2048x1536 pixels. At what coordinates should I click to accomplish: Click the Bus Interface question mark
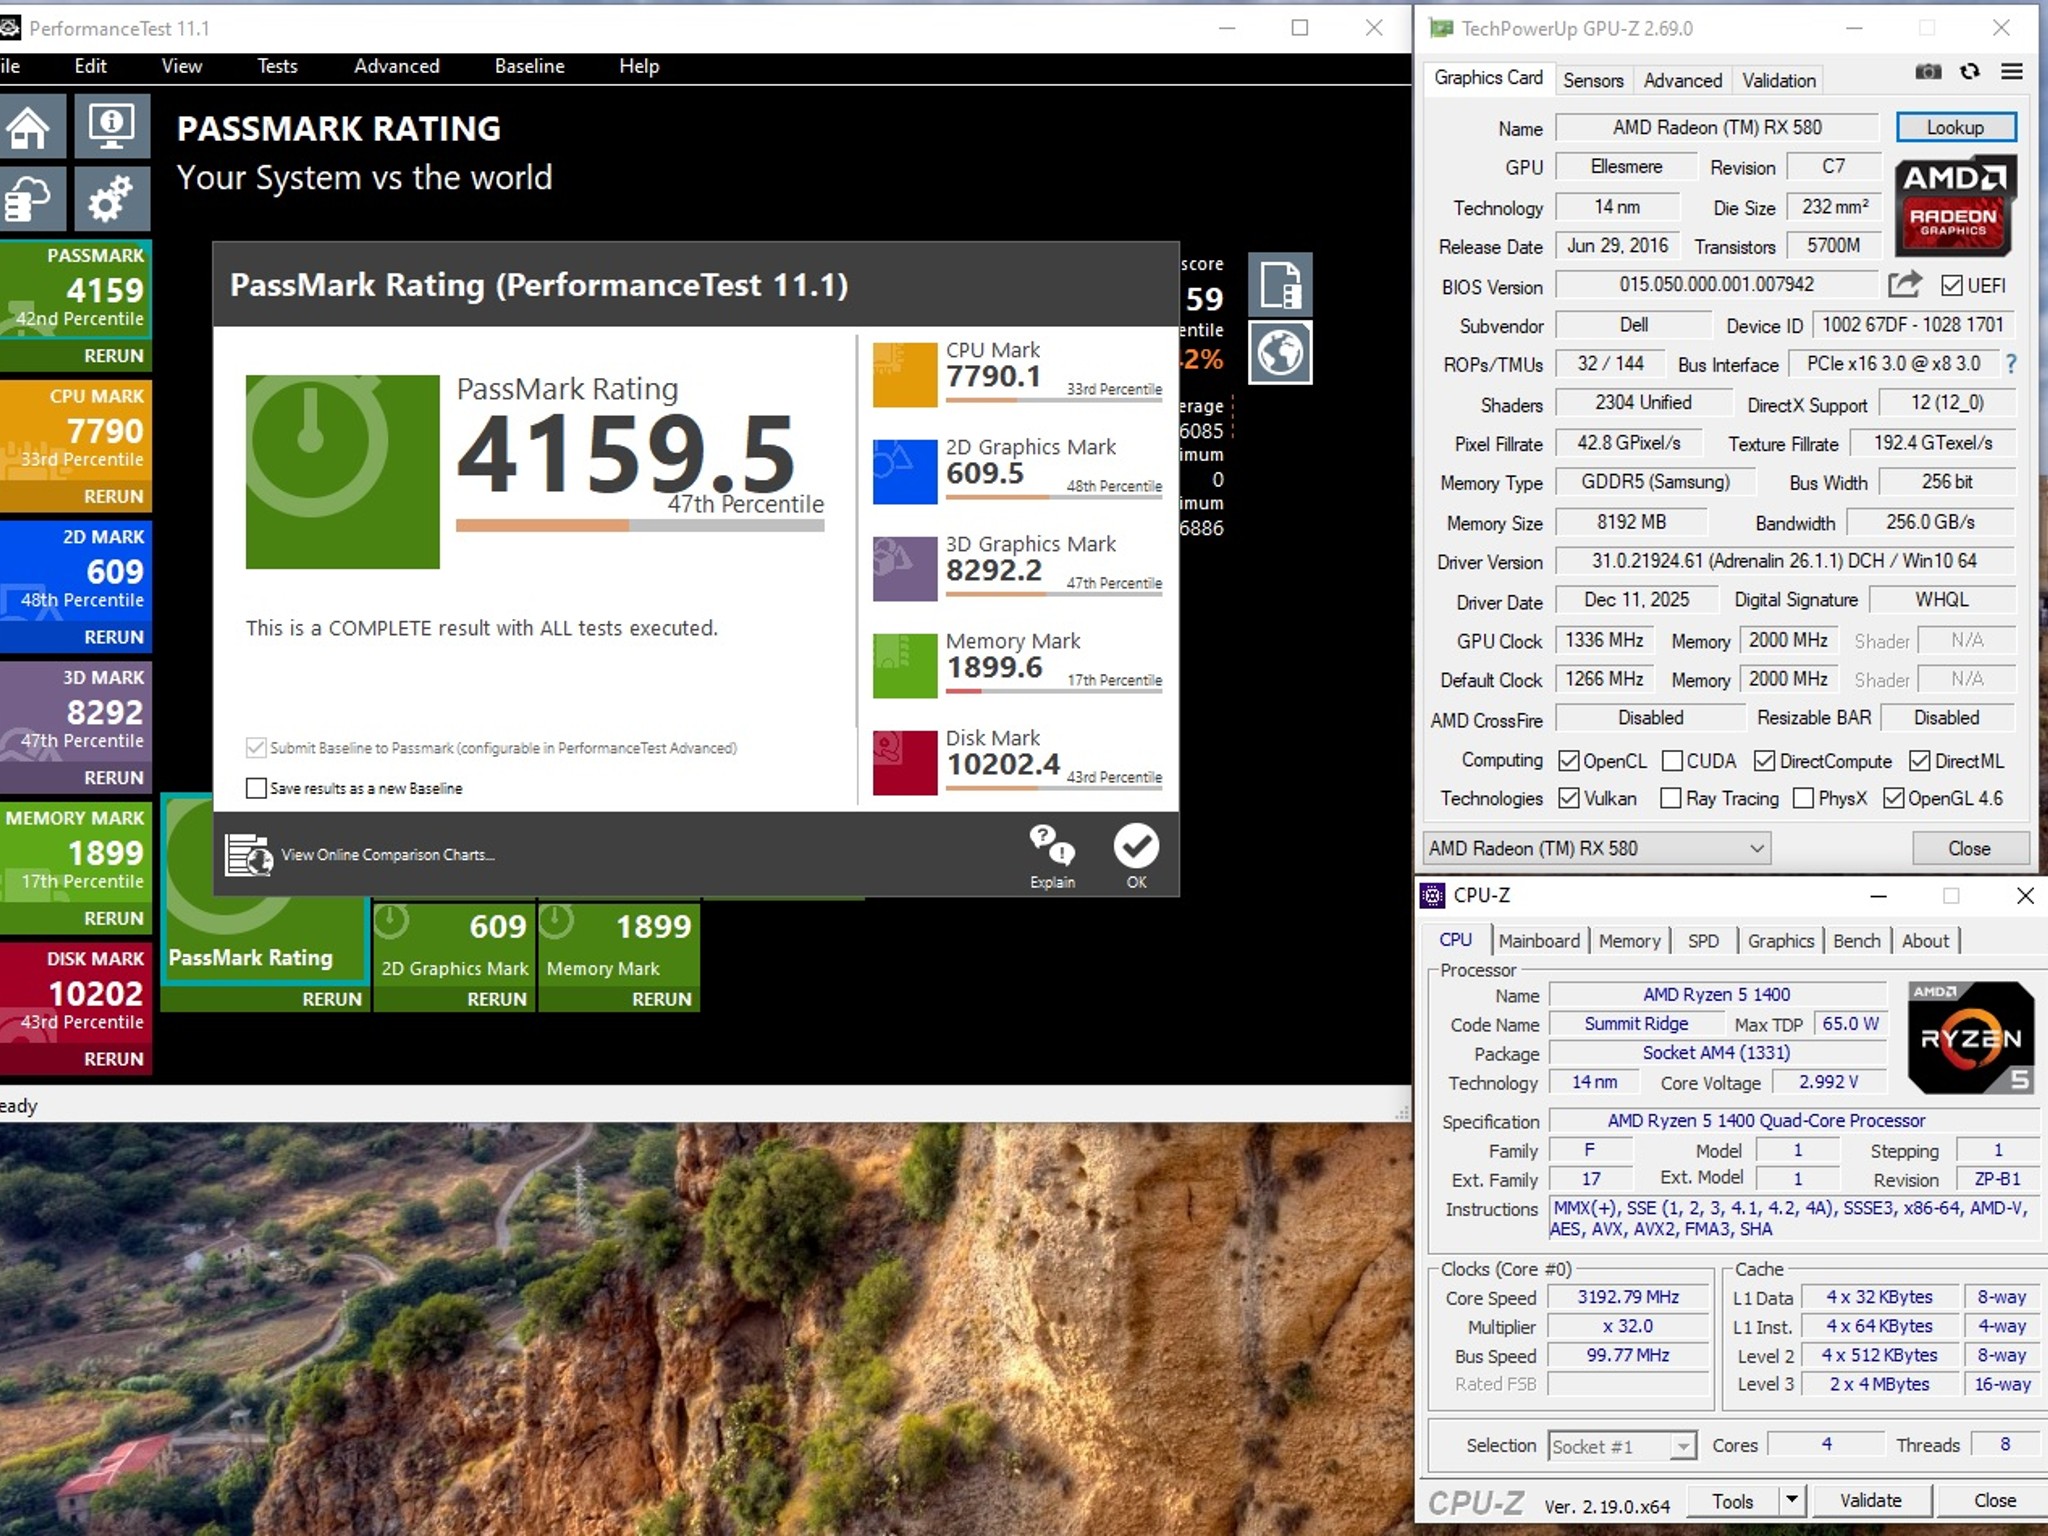click(x=2012, y=364)
